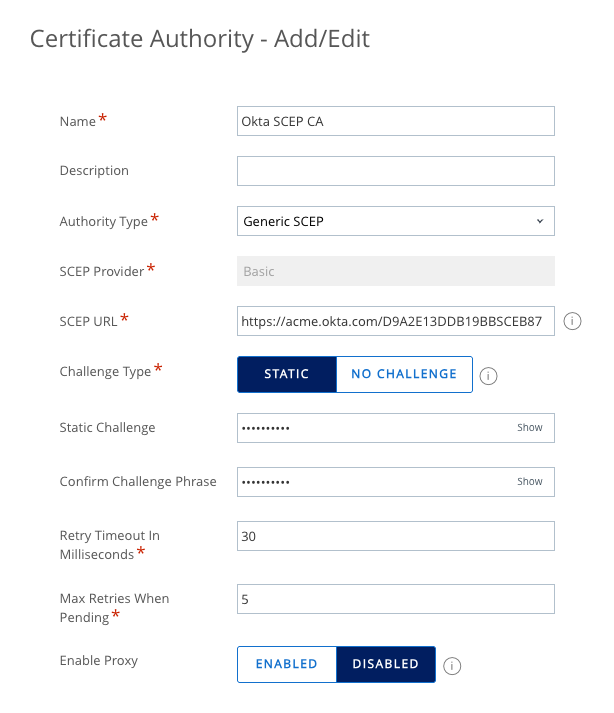This screenshot has height=713, width=614.
Task: Set Enable Proxy to DISABLED
Action: pyautogui.click(x=386, y=664)
